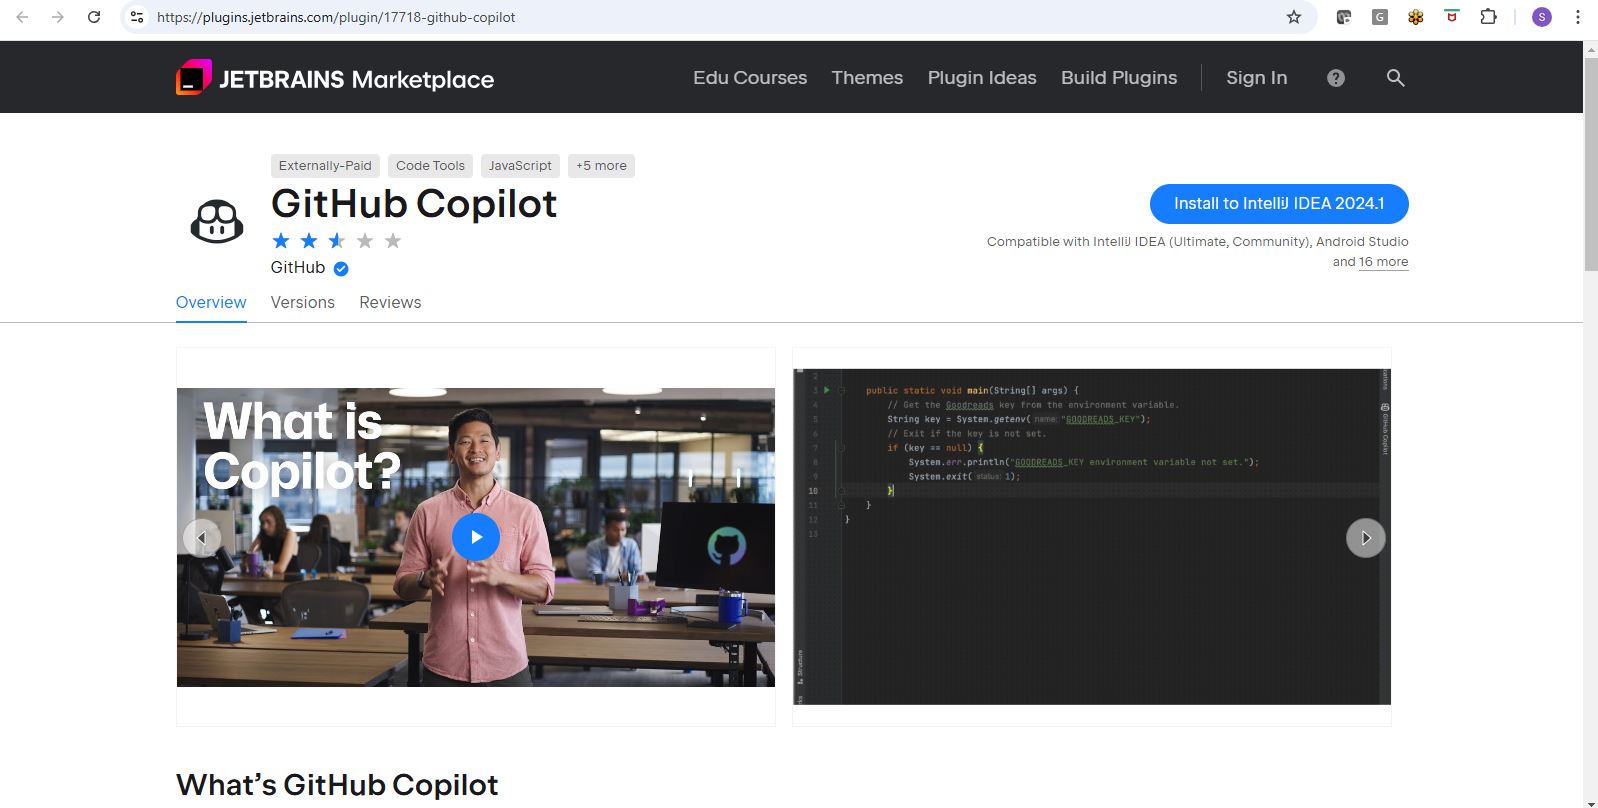The width and height of the screenshot is (1598, 808).
Task: Open Edu Courses in navigation
Action: [750, 78]
